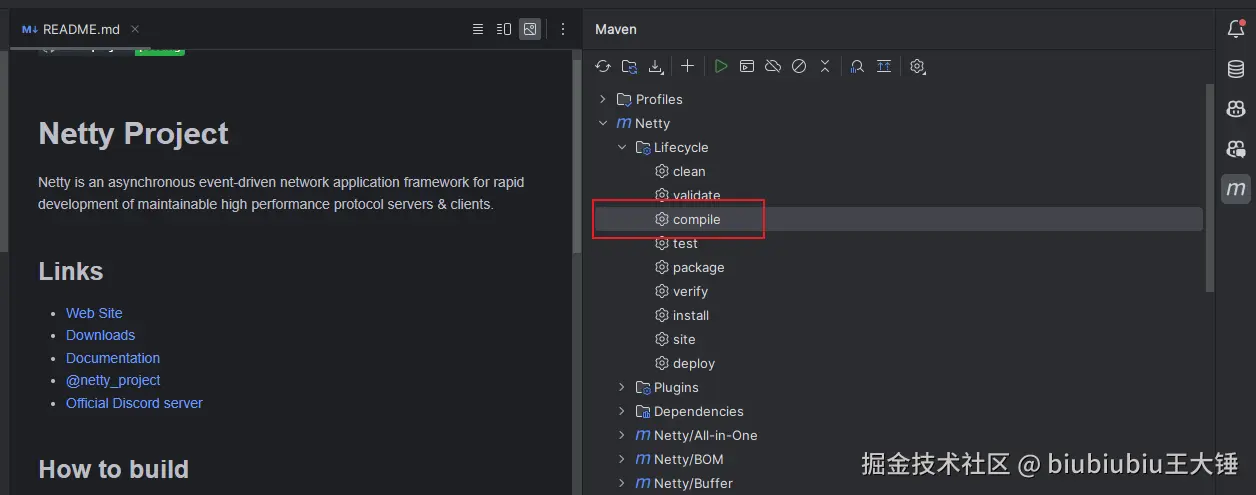1256x495 pixels.
Task: Select the package lifecycle goal
Action: (698, 267)
